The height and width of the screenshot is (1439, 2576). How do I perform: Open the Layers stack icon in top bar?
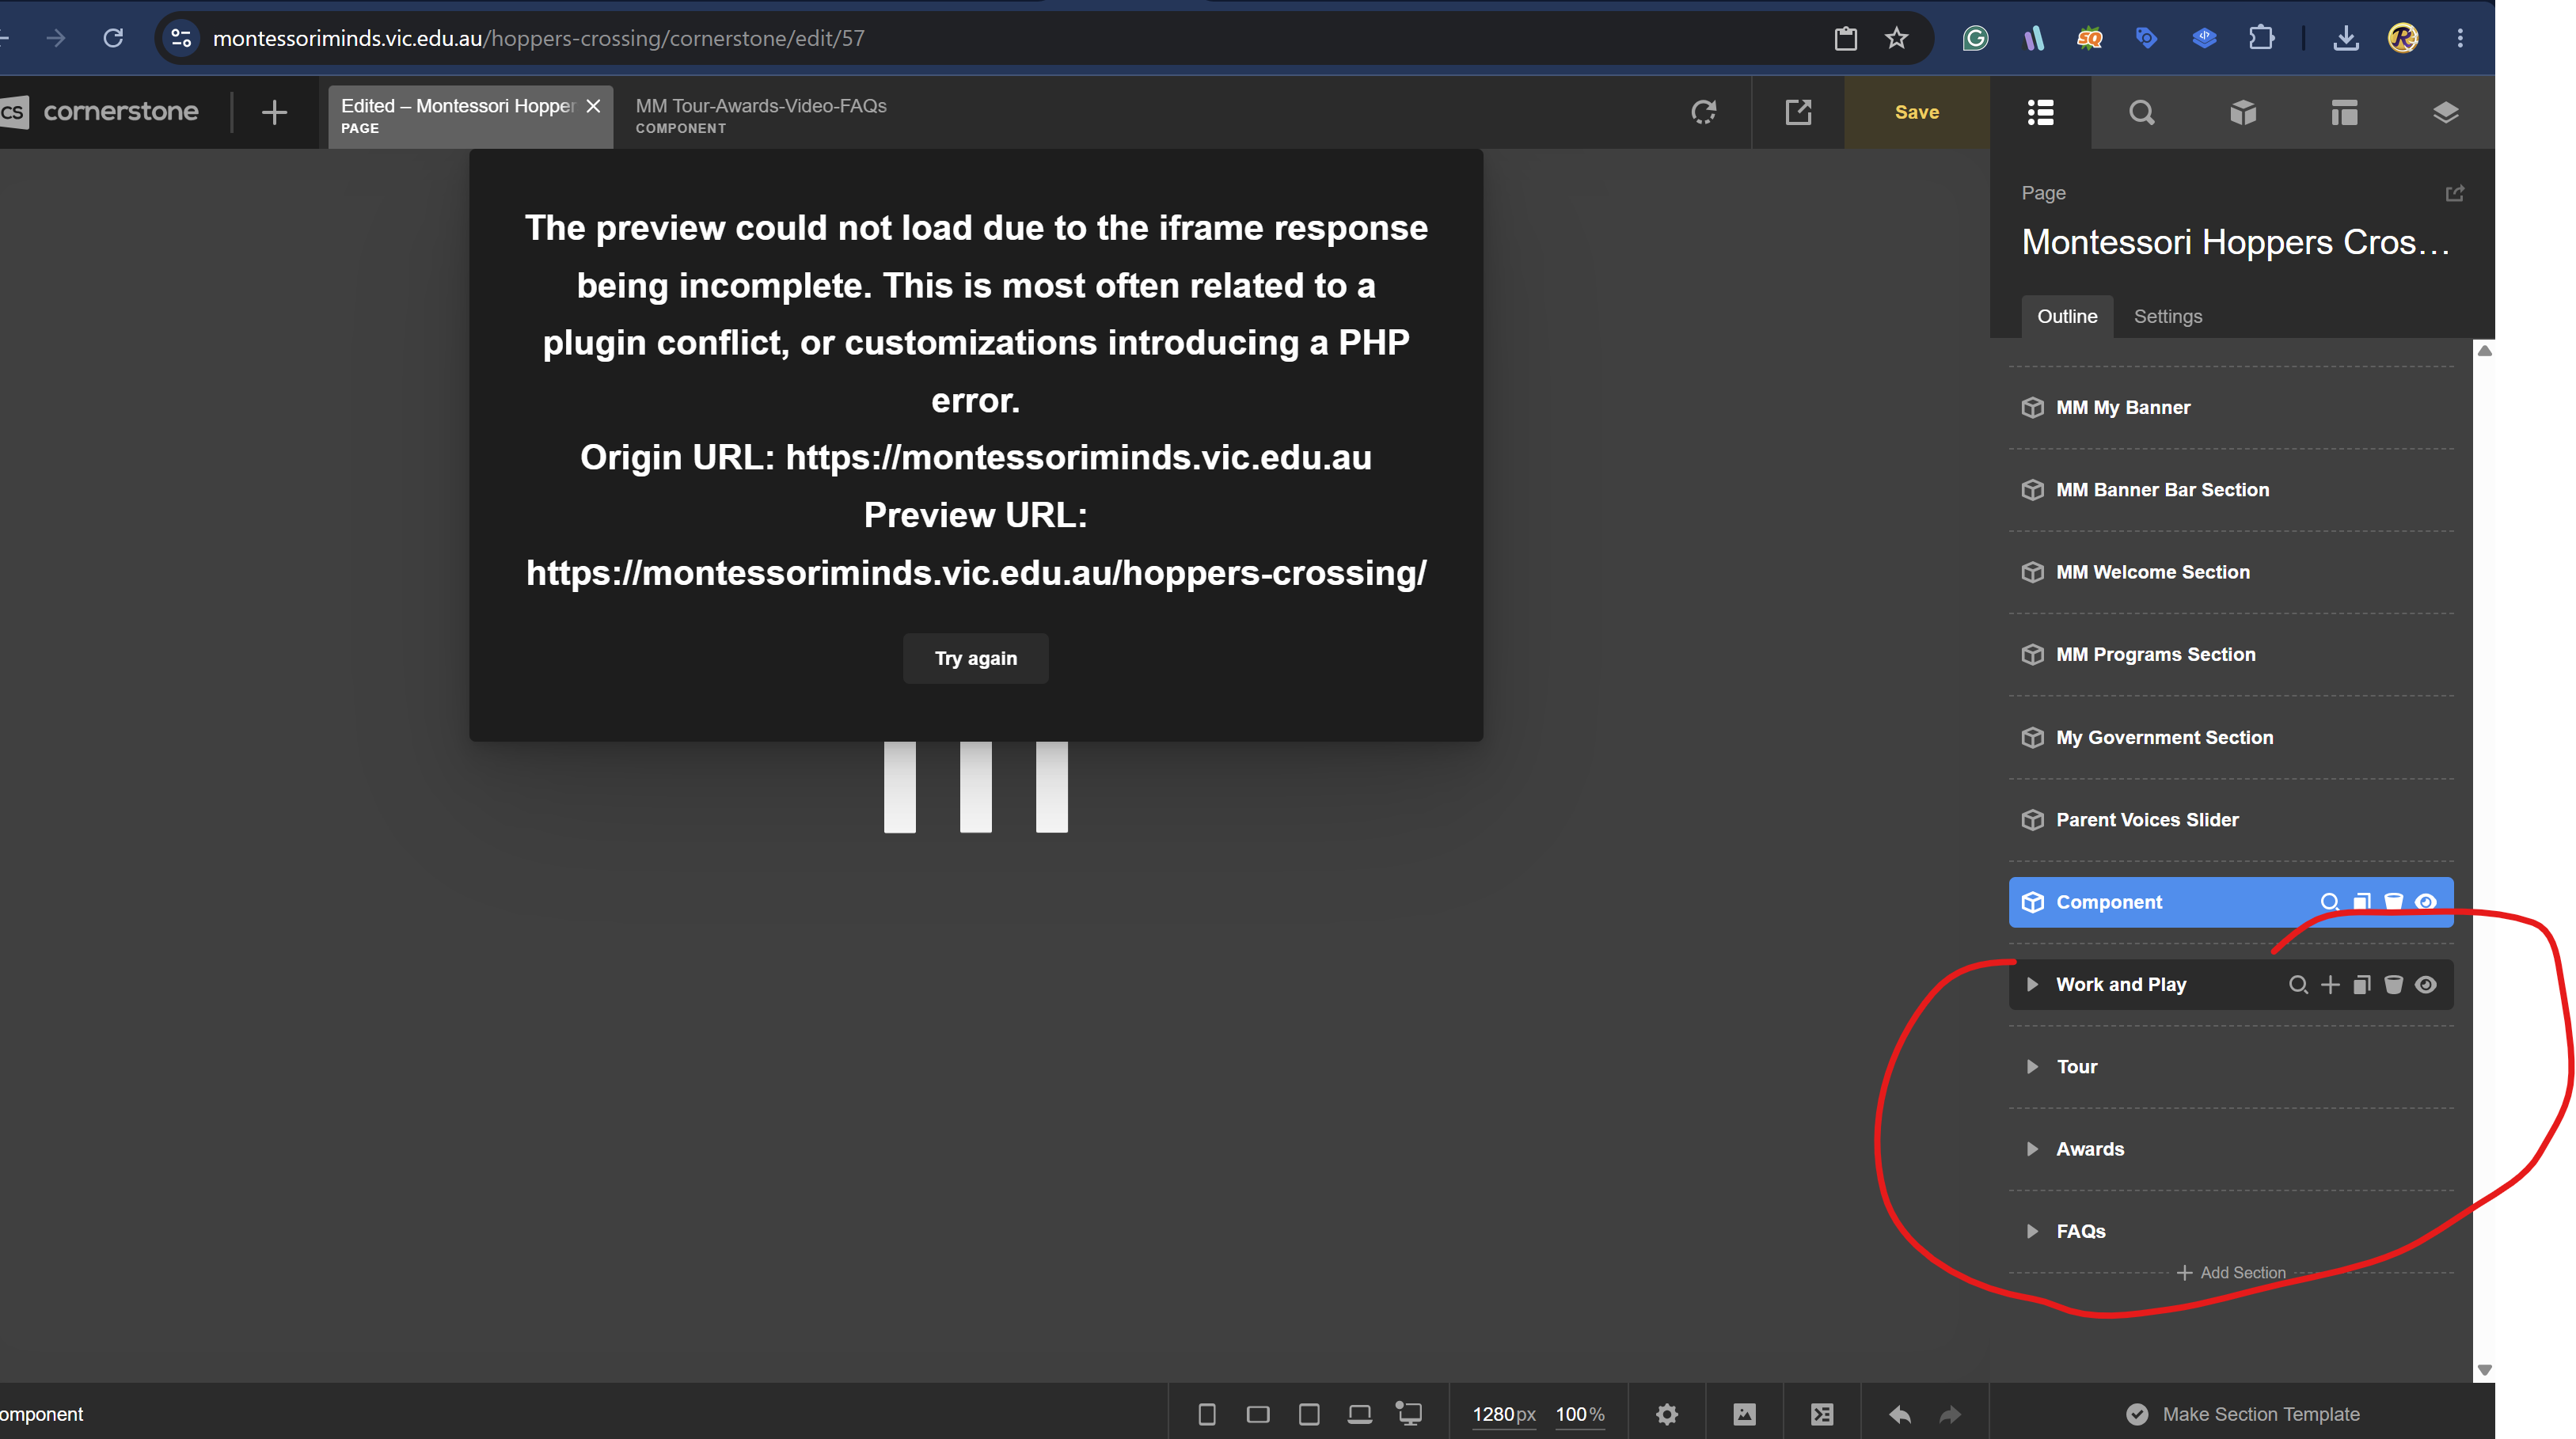click(2445, 112)
